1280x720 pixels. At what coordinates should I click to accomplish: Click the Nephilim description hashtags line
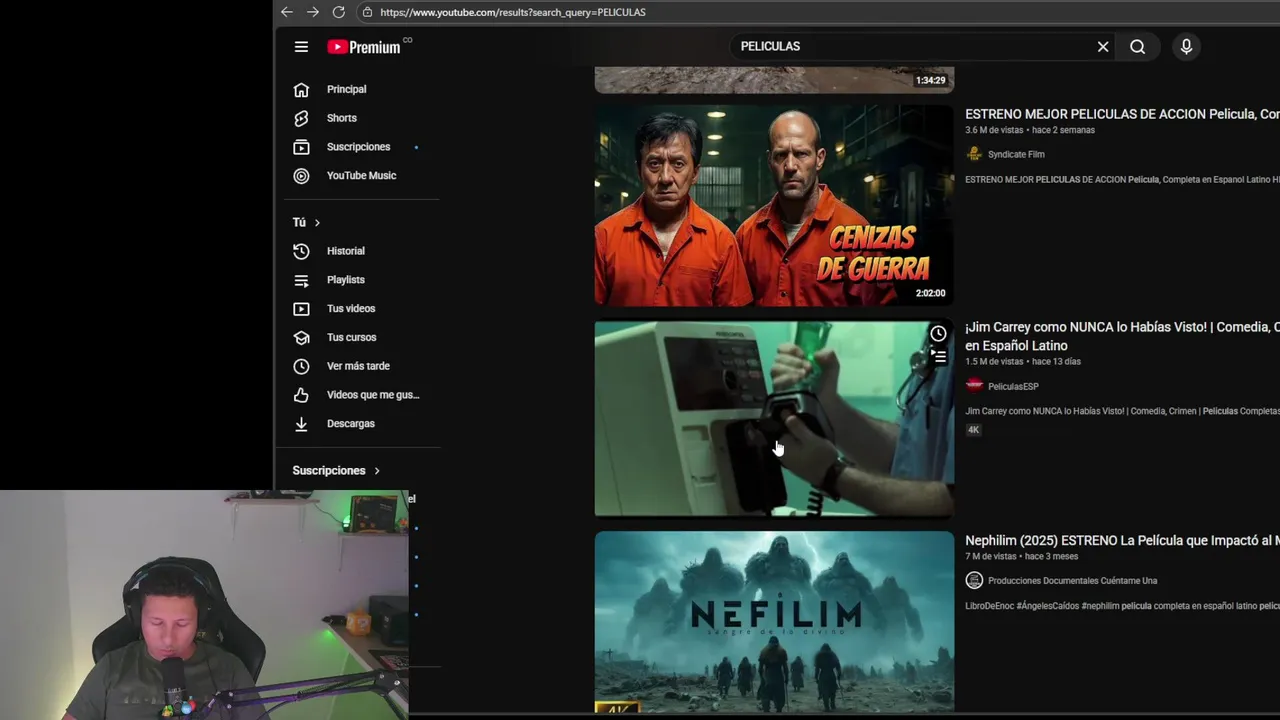(x=1122, y=606)
